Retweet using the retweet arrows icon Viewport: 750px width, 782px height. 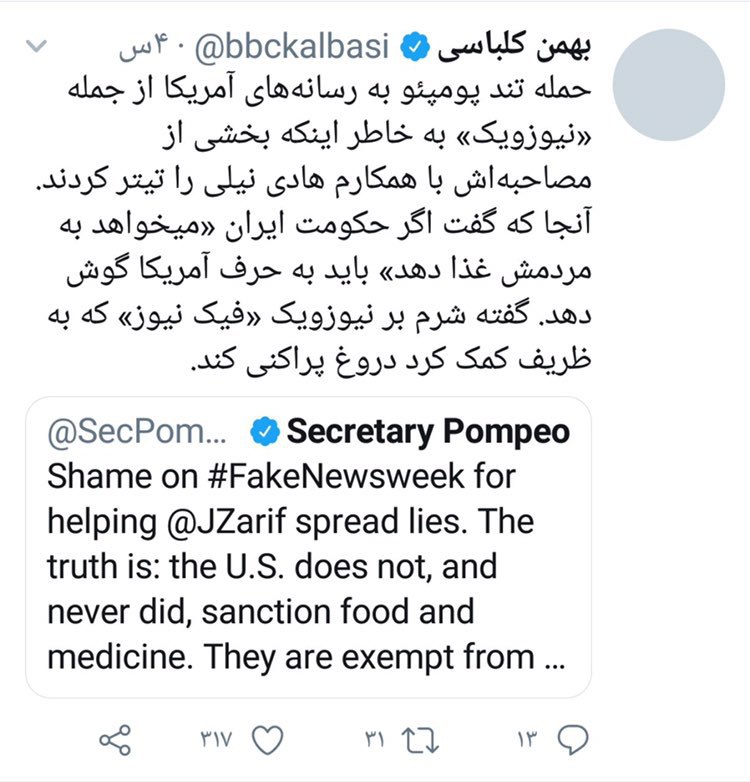411,741
